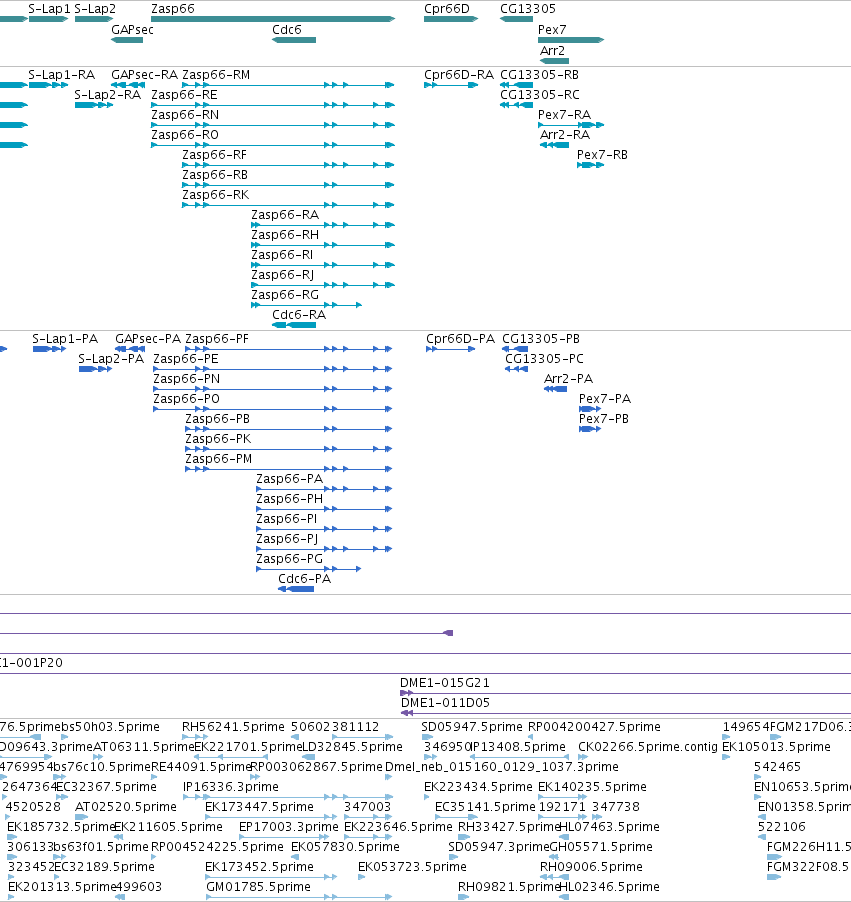Select EST RH09006.5prime

click(x=591, y=867)
